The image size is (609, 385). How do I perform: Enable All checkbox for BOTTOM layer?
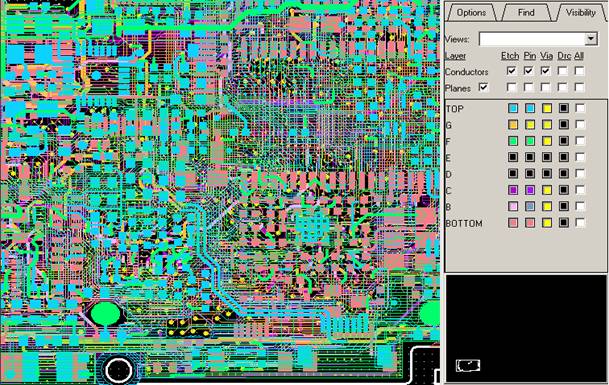[579, 223]
